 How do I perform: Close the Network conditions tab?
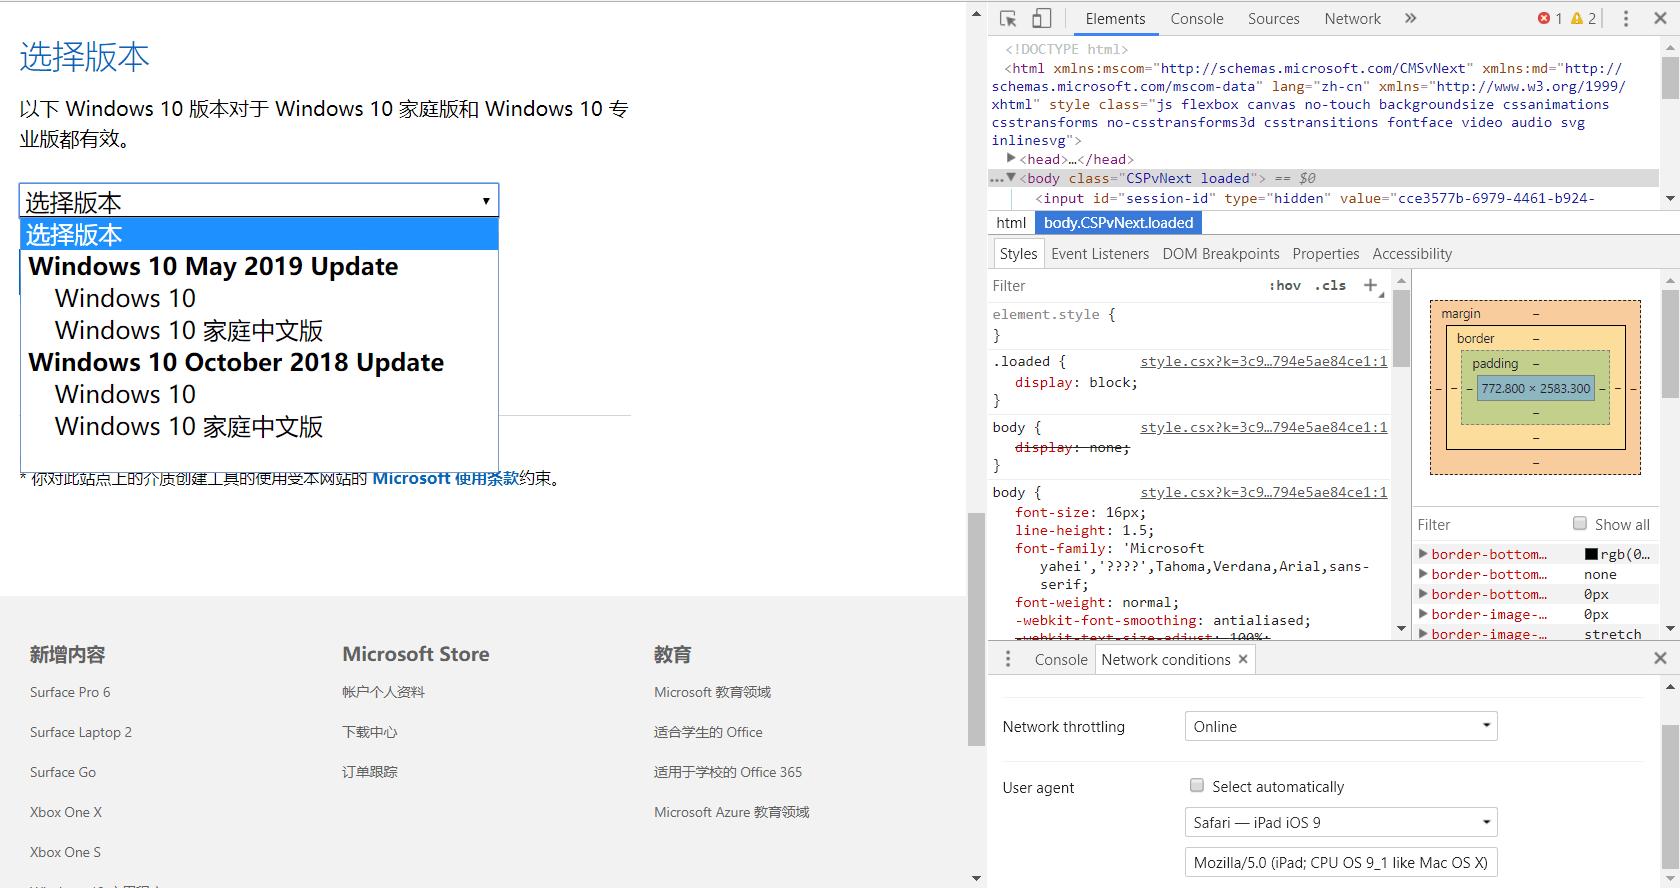point(1243,659)
